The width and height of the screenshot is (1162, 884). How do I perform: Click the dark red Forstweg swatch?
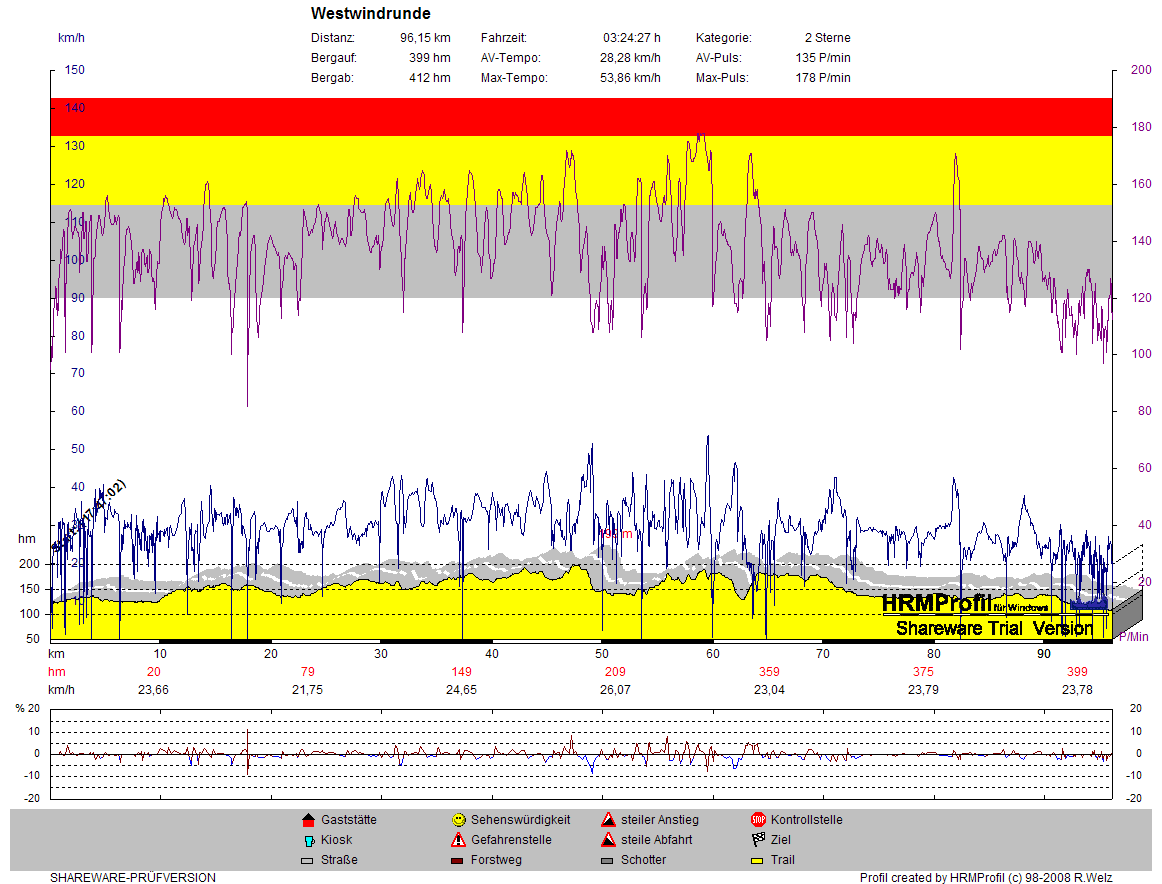458,860
